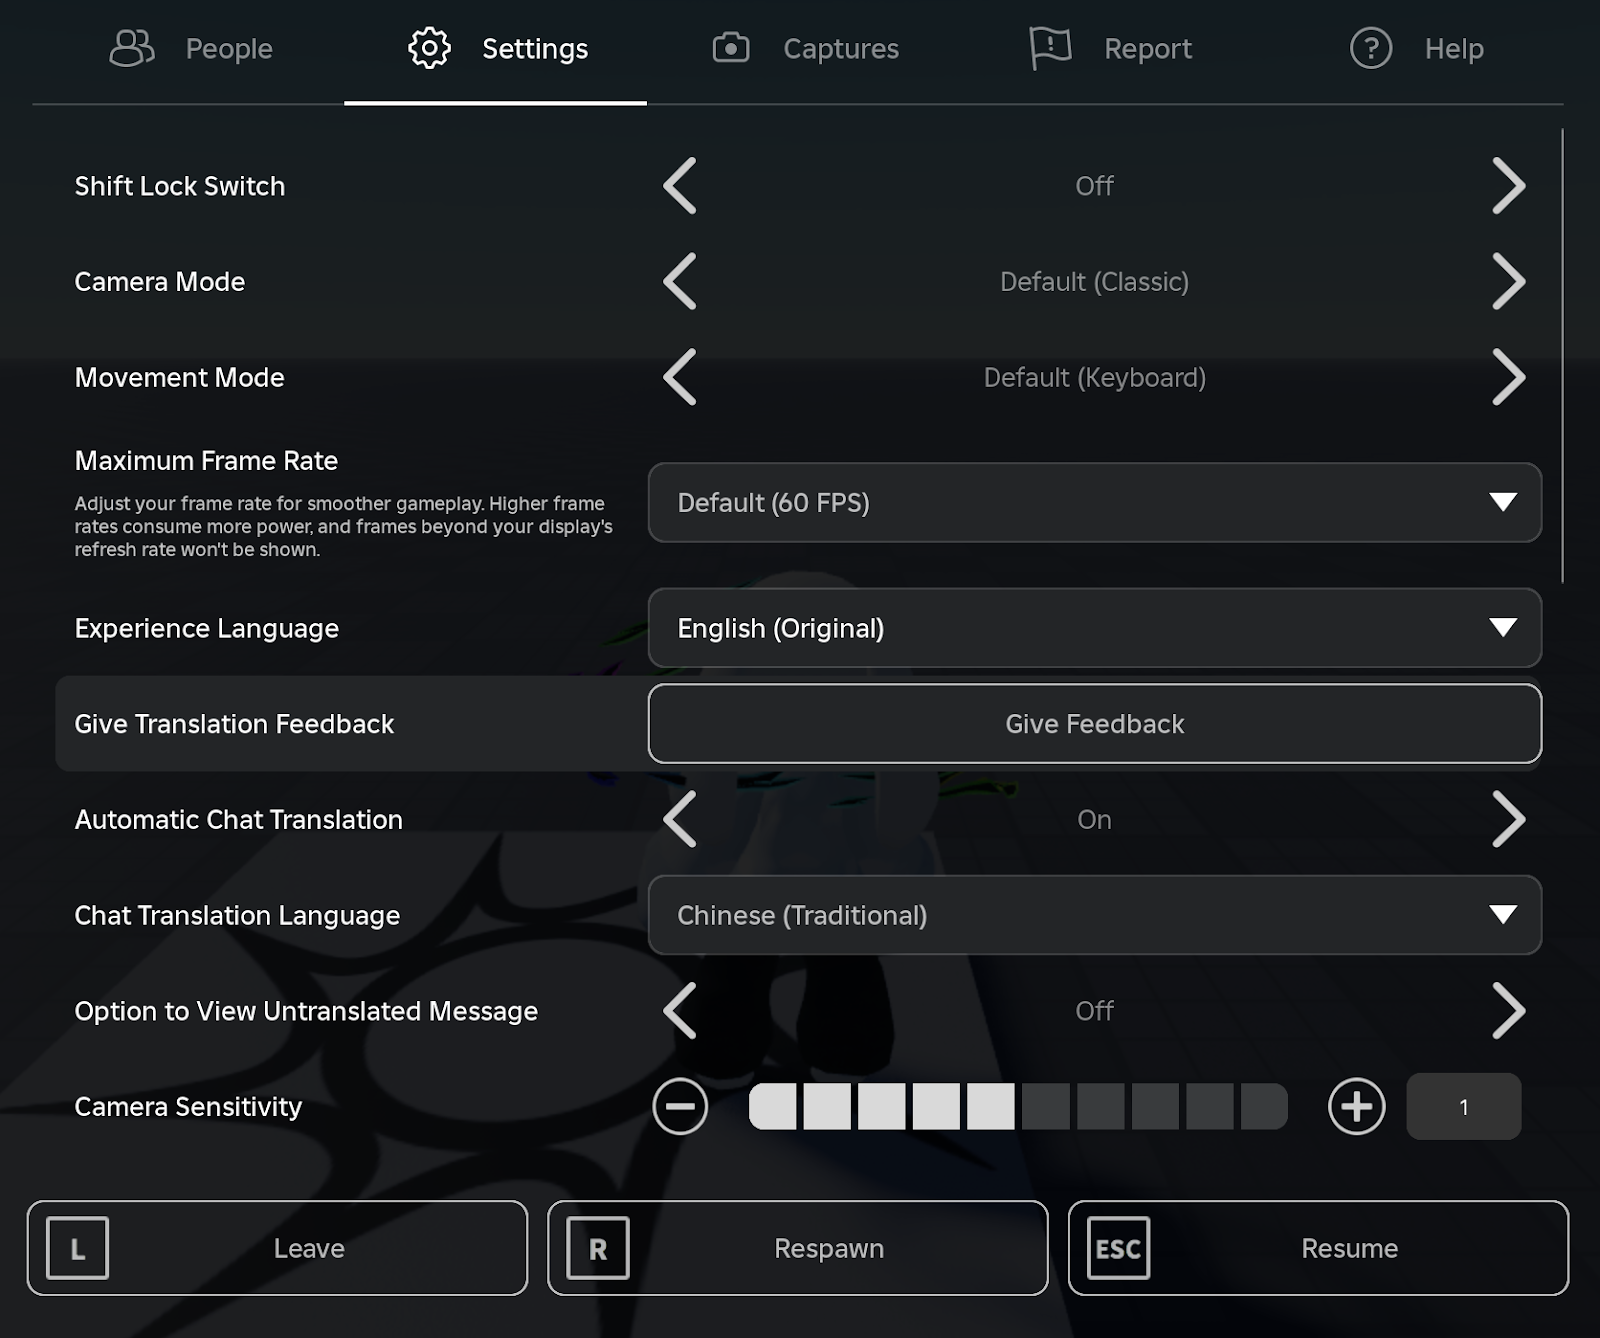Adjust the Camera Sensitivity slider

click(x=1017, y=1106)
